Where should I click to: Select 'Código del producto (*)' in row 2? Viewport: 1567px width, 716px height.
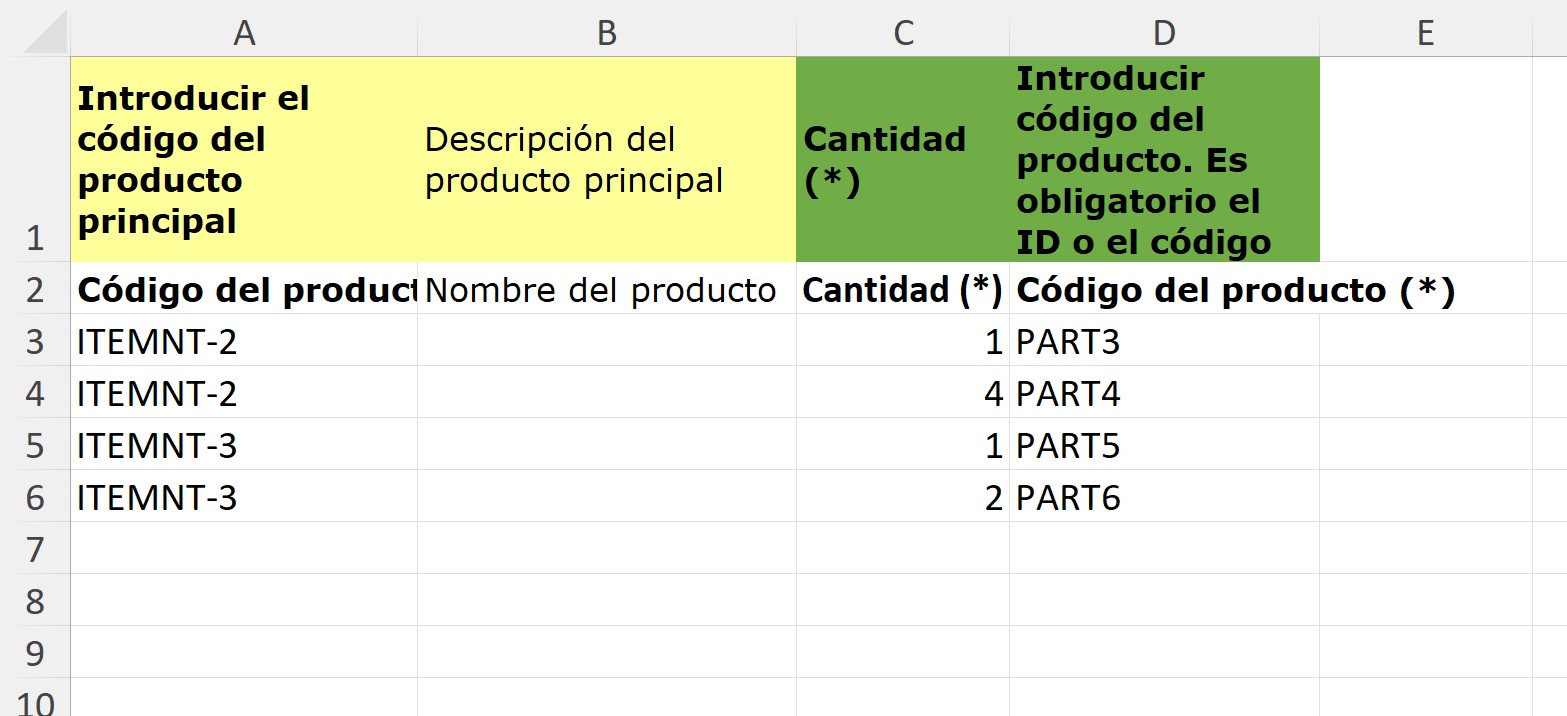click(x=1164, y=288)
